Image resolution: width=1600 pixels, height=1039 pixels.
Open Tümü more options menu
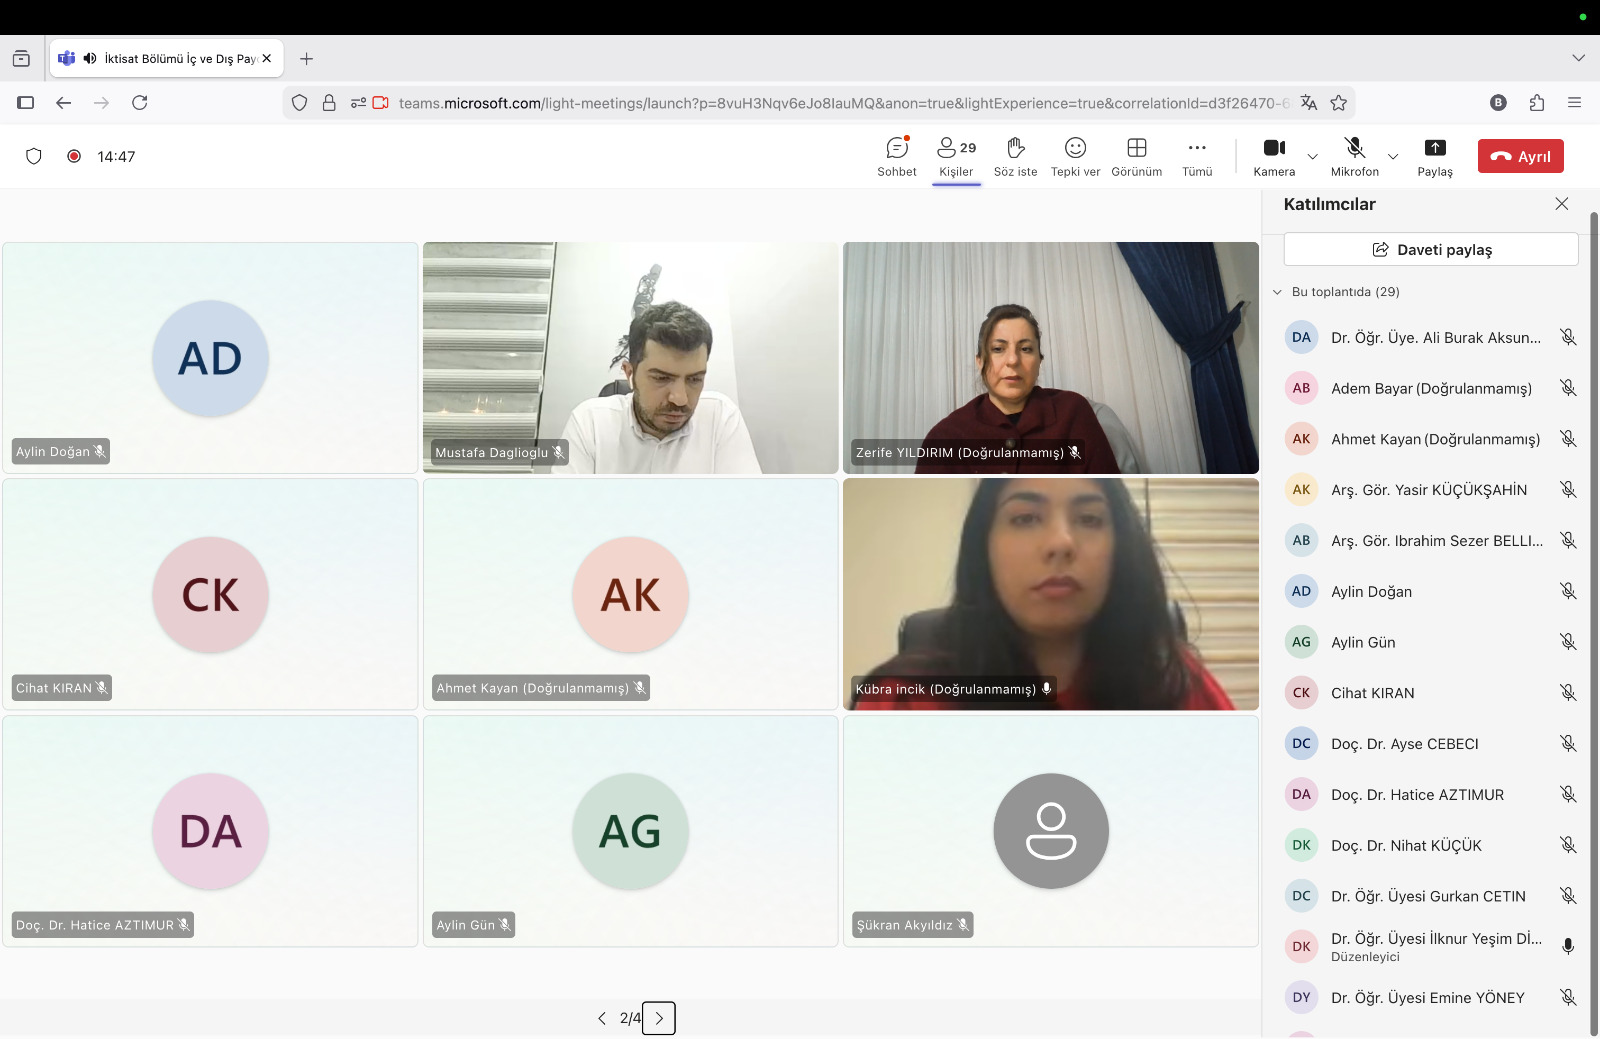(1197, 156)
